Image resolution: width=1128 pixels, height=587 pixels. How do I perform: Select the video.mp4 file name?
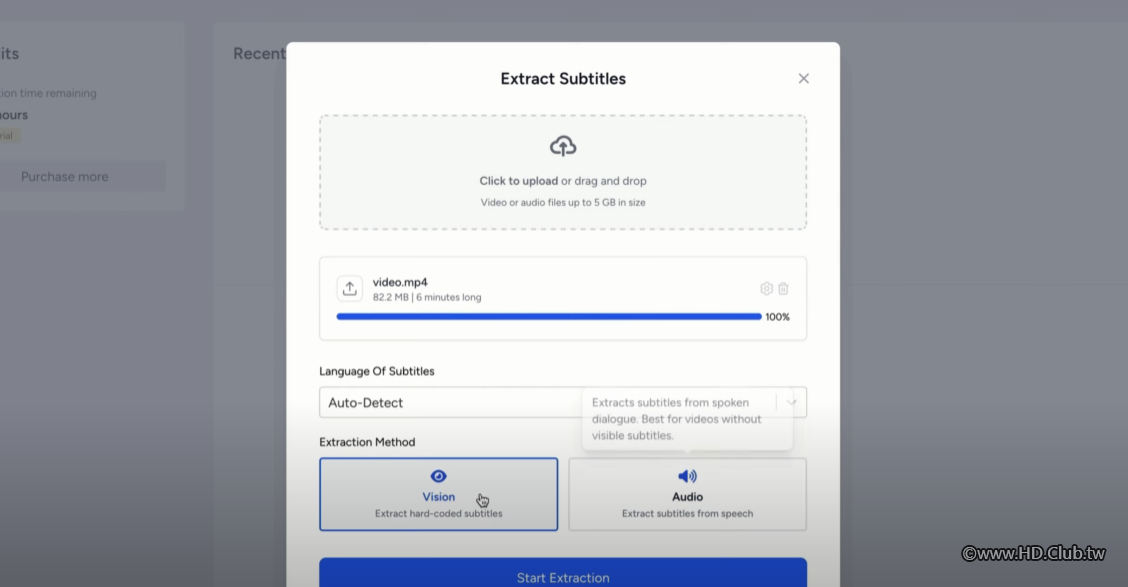pos(400,282)
